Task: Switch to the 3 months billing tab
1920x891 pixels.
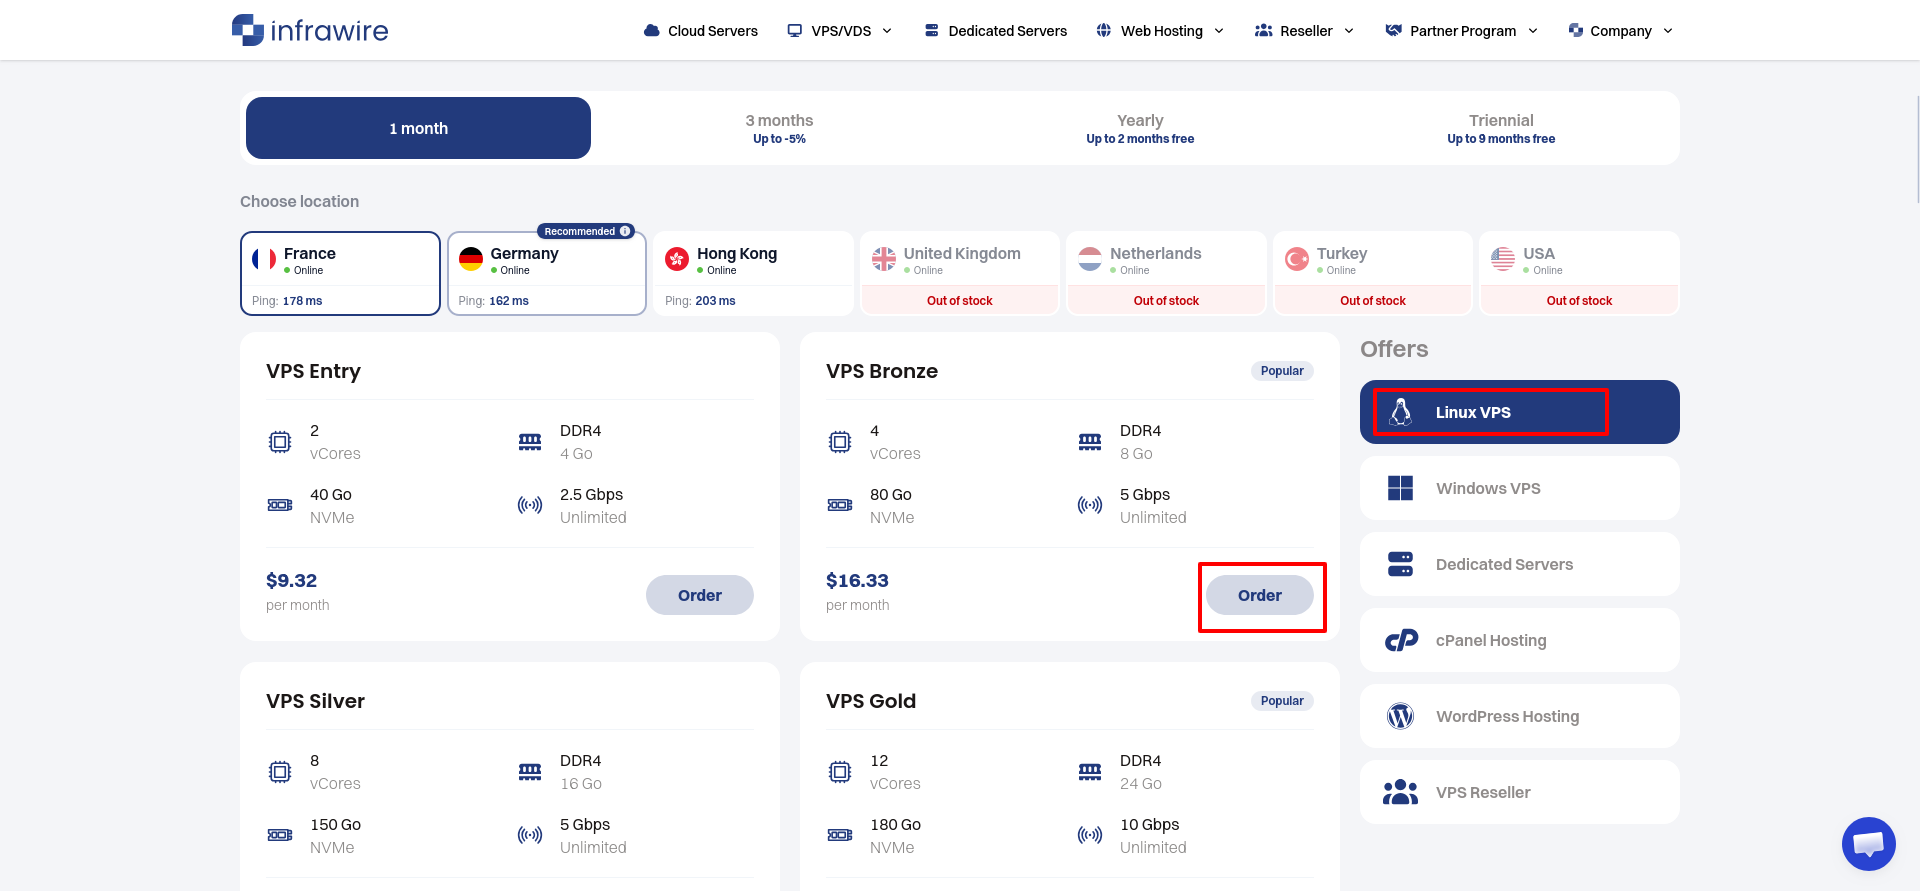Action: pos(779,128)
